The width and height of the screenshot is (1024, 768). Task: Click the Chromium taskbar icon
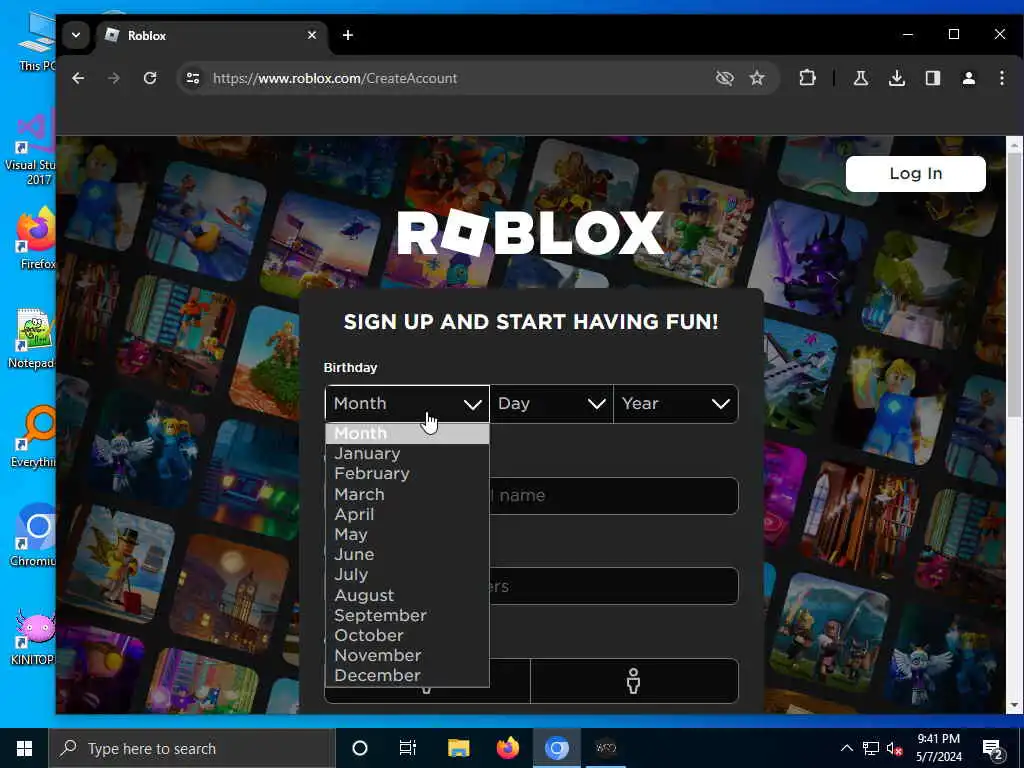[x=556, y=748]
